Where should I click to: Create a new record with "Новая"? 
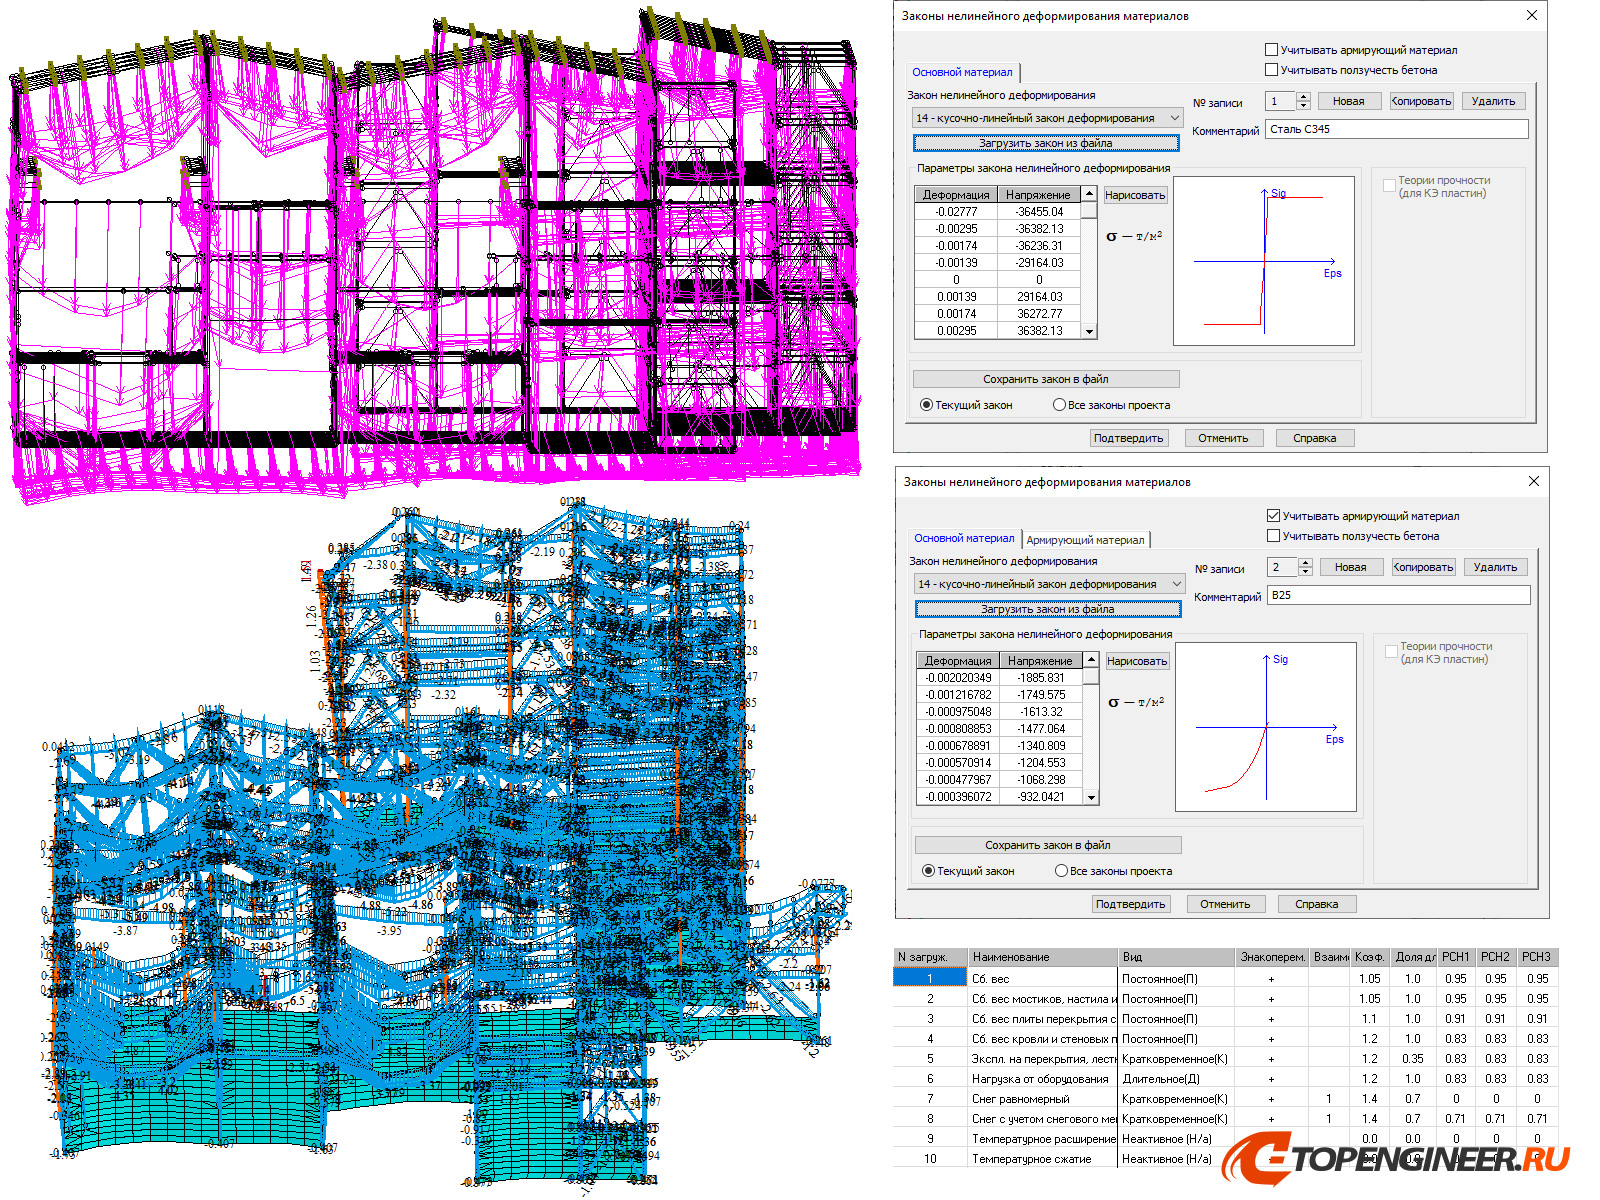tap(1349, 100)
